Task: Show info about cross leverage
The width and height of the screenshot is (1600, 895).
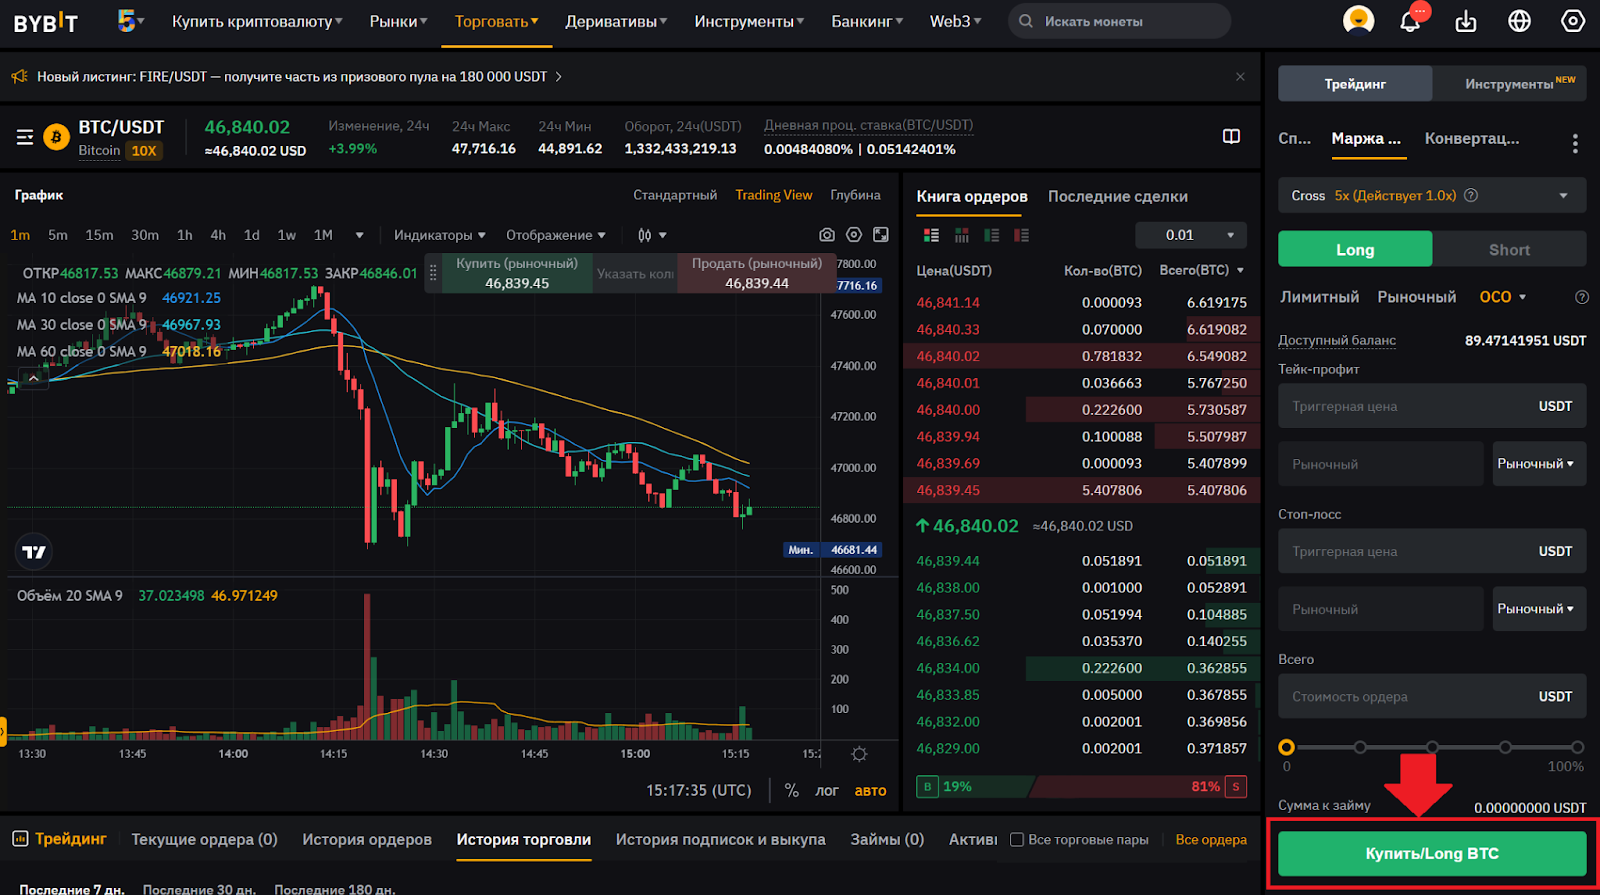Action: coord(1471,196)
